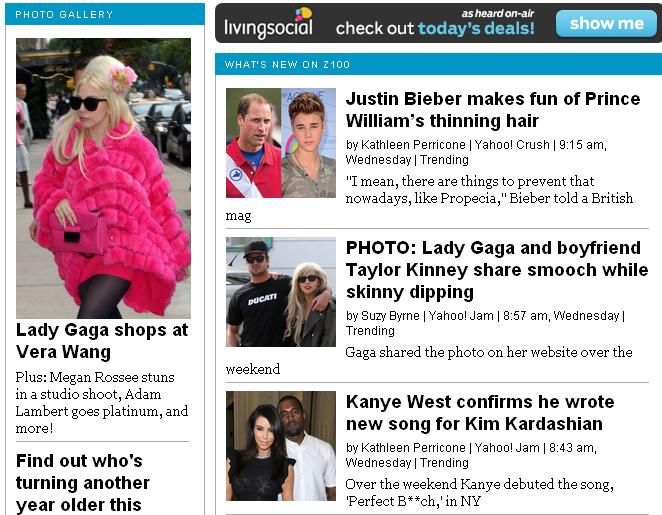Open Kanye West confirms new song headline
This screenshot has width=662, height=515.
tap(480, 413)
